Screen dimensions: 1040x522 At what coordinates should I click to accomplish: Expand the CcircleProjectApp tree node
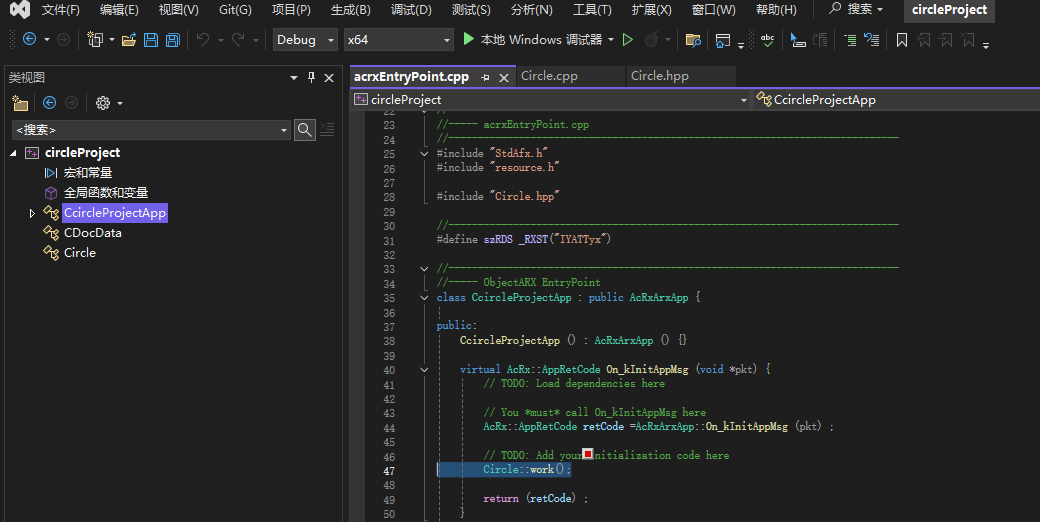click(x=32, y=213)
